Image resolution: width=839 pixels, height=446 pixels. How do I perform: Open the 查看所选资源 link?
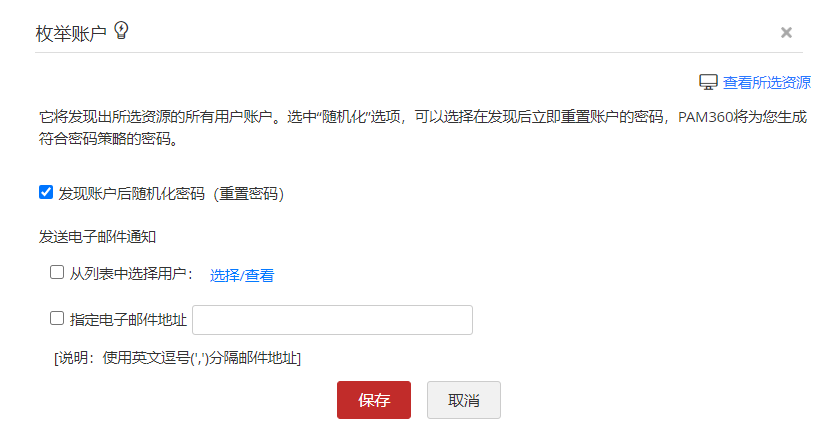click(x=767, y=82)
